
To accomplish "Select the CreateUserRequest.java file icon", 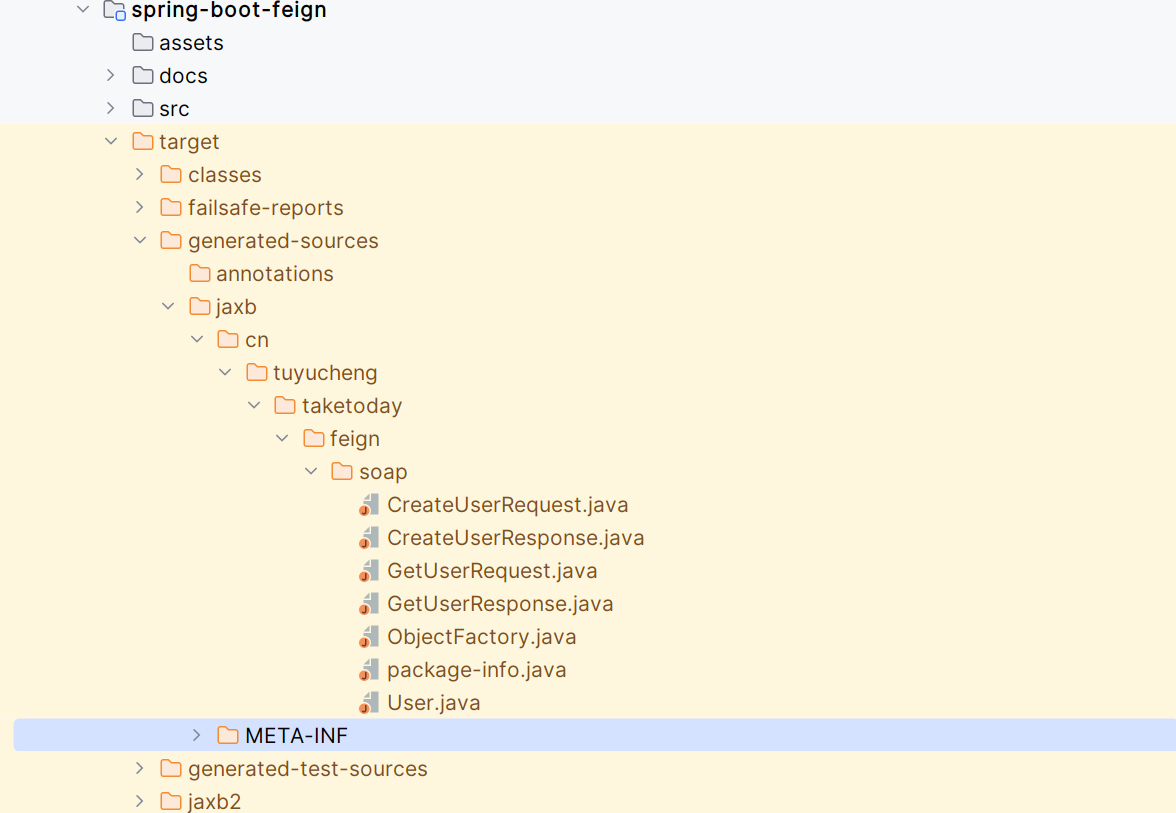I will [x=368, y=505].
